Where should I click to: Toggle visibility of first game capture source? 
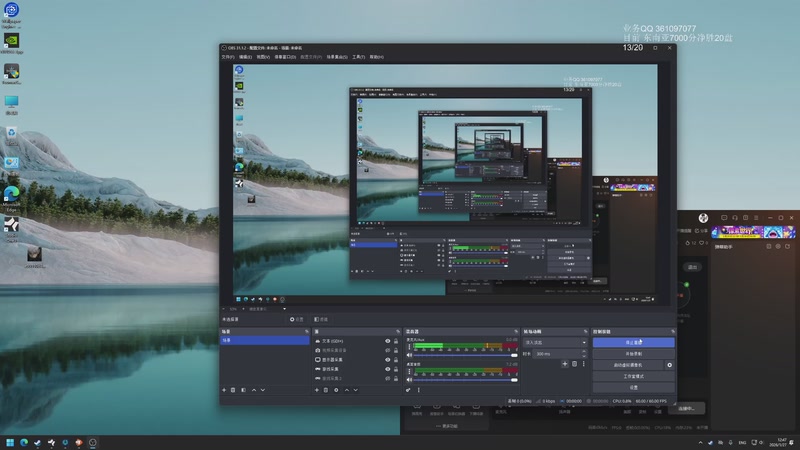tap(388, 369)
